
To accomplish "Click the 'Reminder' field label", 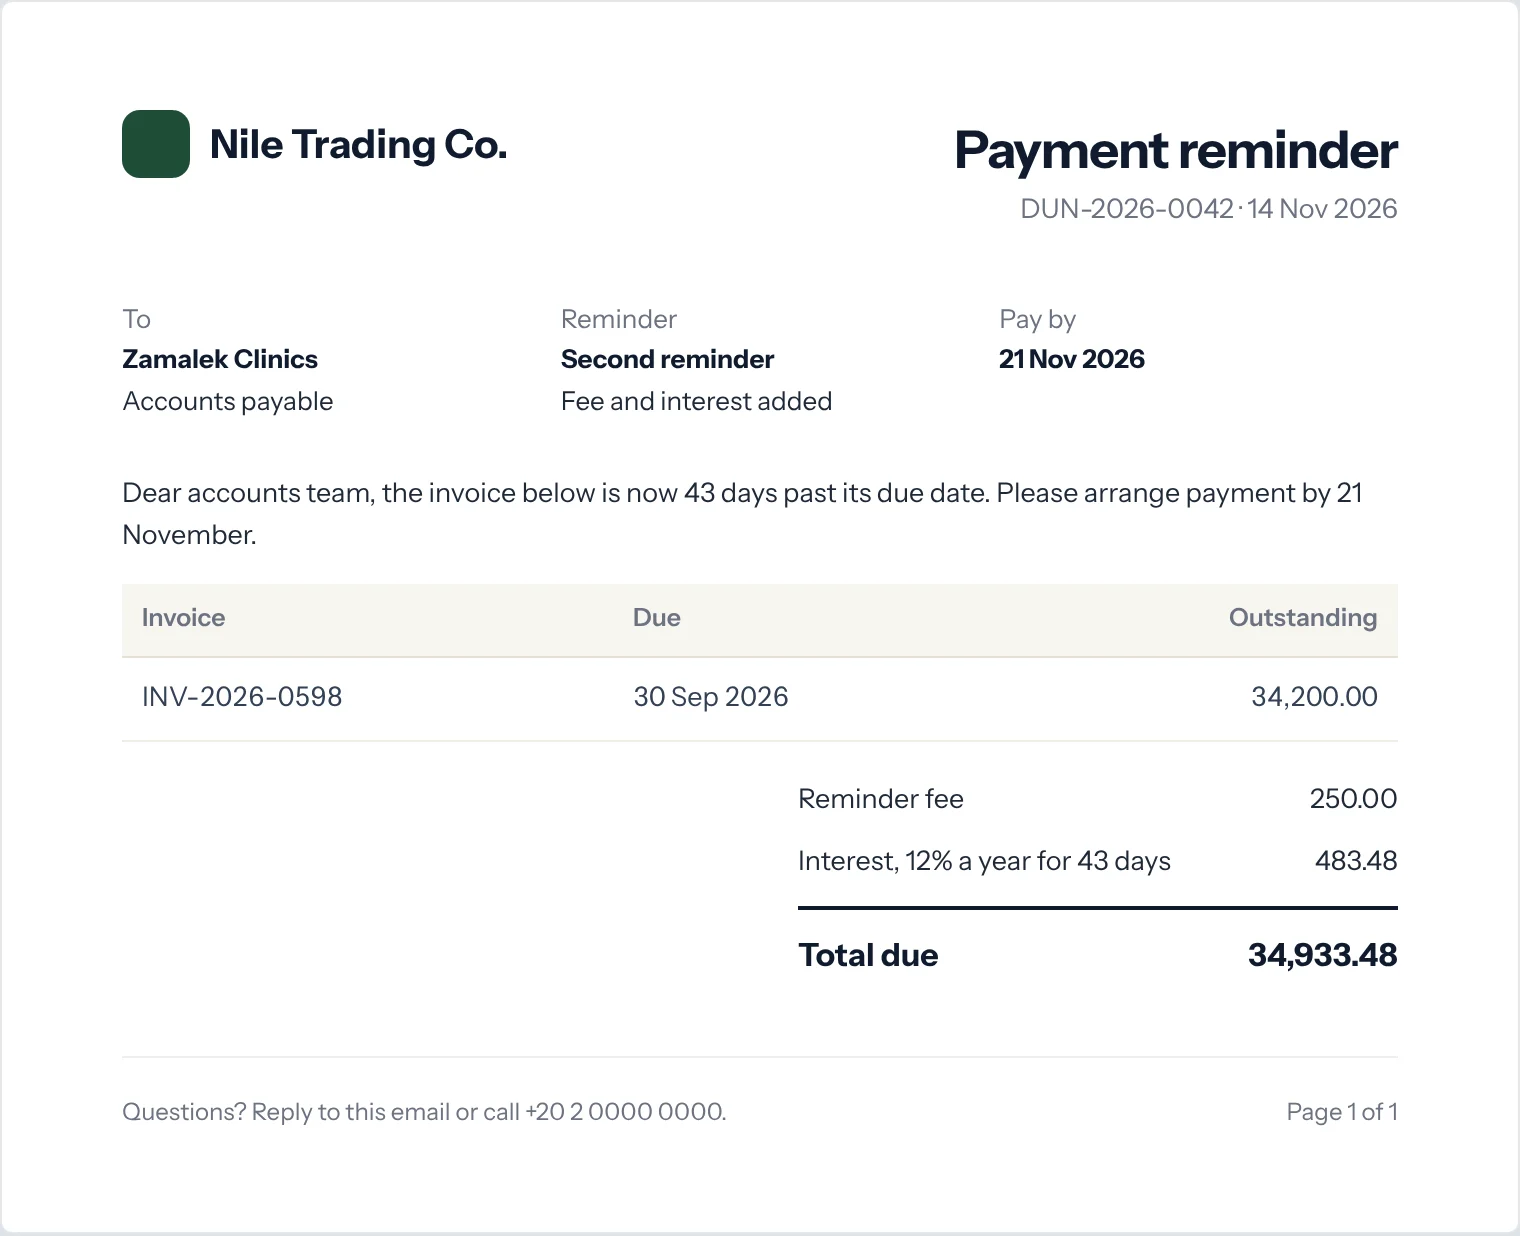I will [x=619, y=319].
